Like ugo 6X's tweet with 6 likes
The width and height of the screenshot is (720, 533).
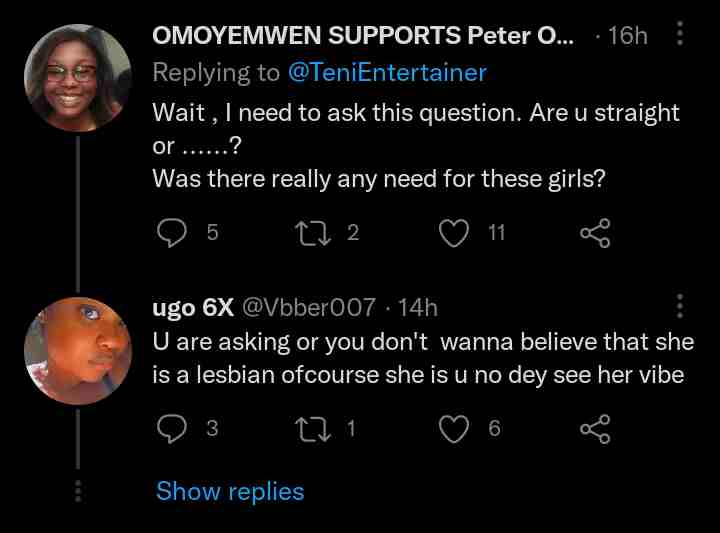tap(455, 428)
